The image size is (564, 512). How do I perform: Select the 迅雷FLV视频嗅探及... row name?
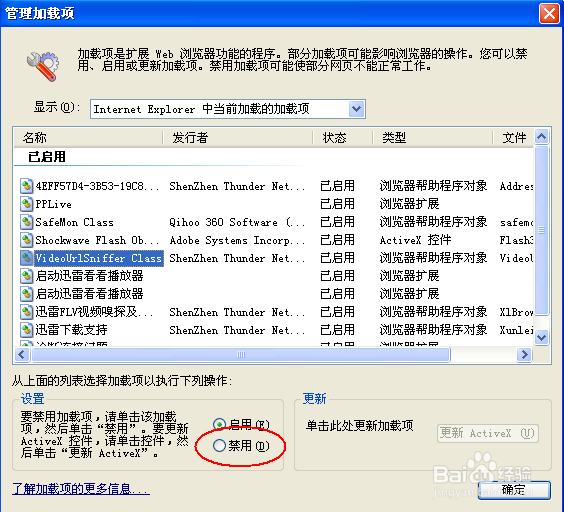pos(94,312)
